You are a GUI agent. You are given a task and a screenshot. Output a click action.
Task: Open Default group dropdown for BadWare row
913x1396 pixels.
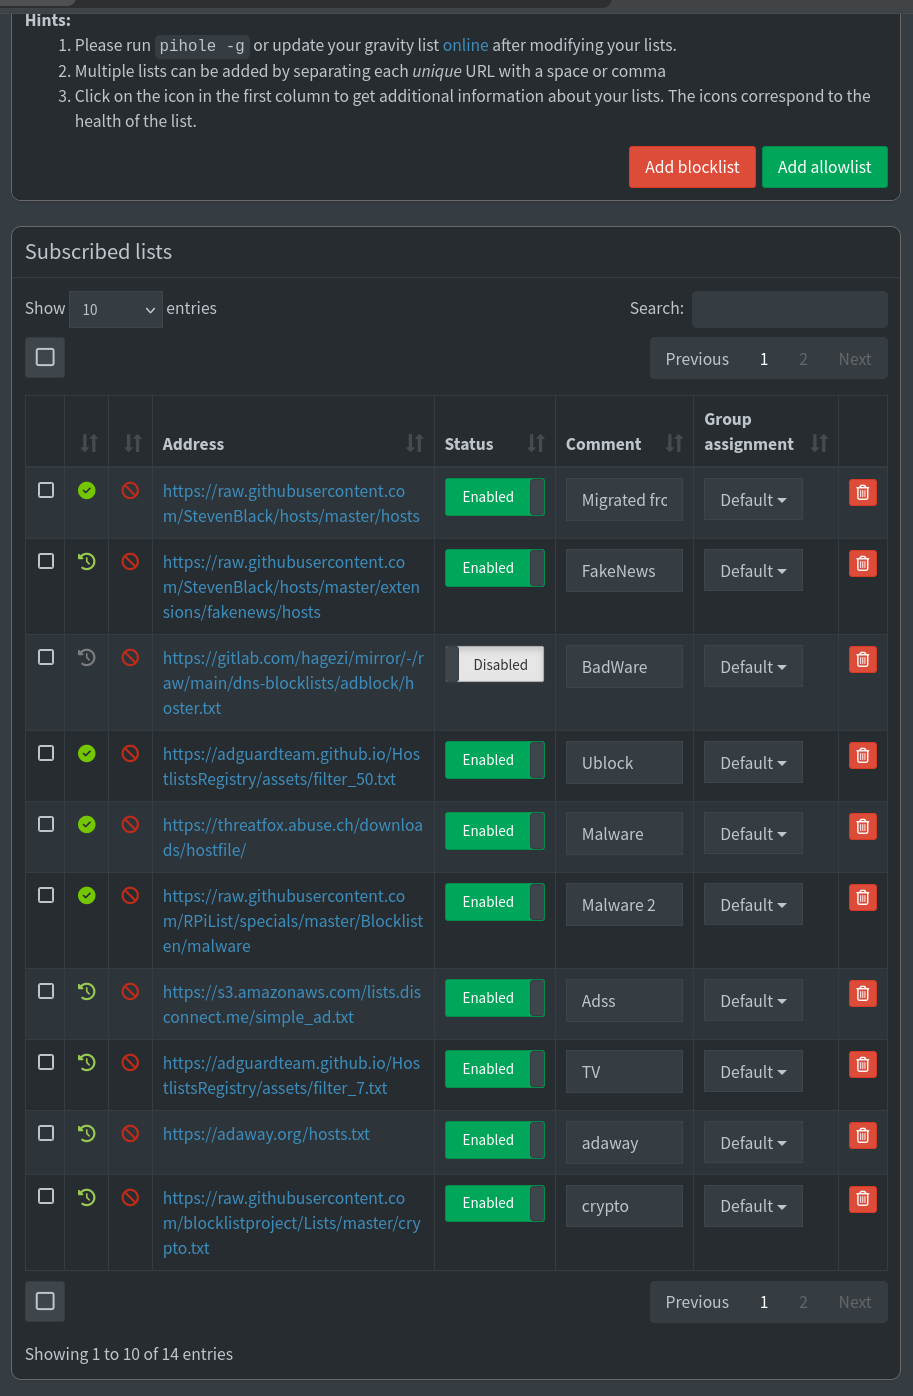point(753,667)
